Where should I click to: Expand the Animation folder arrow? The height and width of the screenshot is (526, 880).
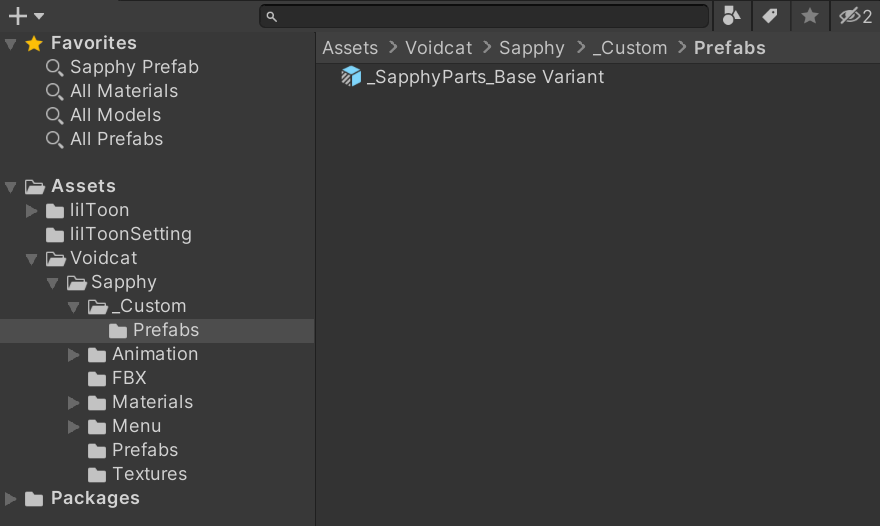[x=73, y=354]
